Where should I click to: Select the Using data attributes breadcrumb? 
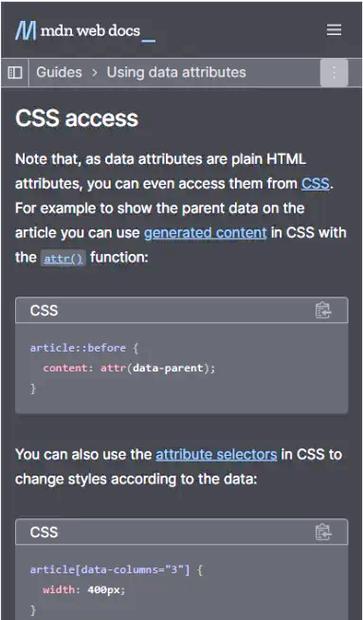(x=176, y=72)
